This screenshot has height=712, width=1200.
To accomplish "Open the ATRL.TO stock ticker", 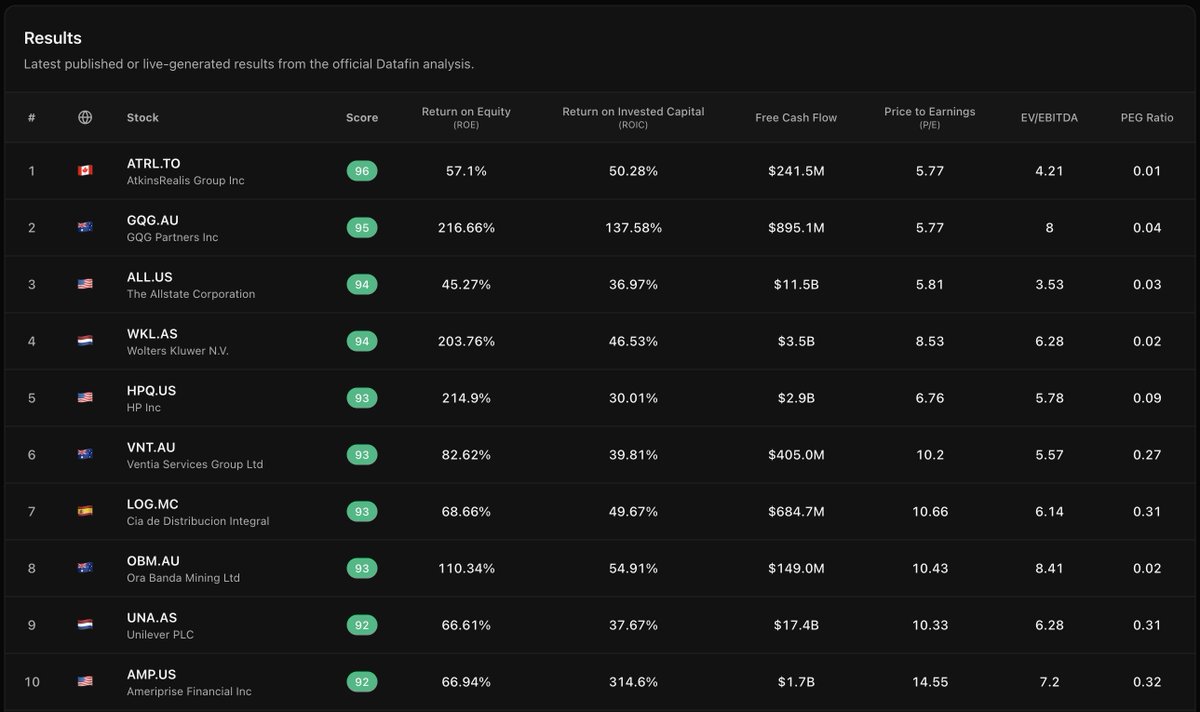I will [154, 163].
